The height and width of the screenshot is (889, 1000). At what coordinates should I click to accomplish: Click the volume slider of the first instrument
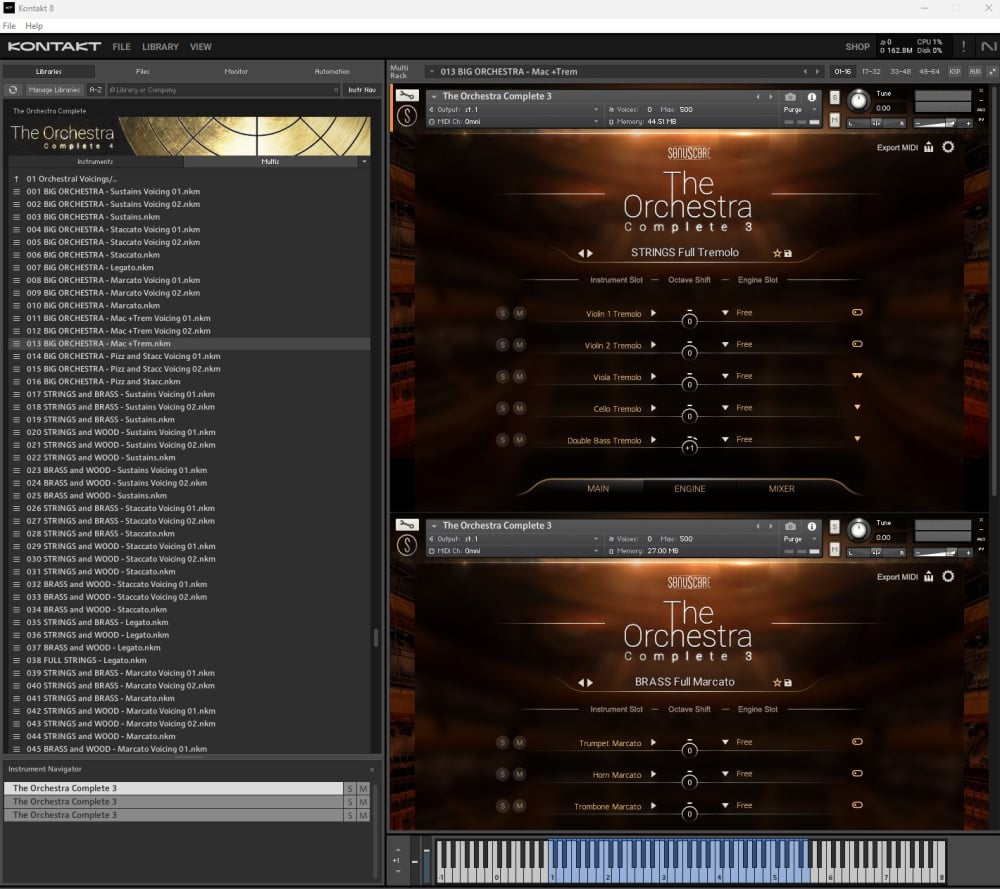point(943,123)
